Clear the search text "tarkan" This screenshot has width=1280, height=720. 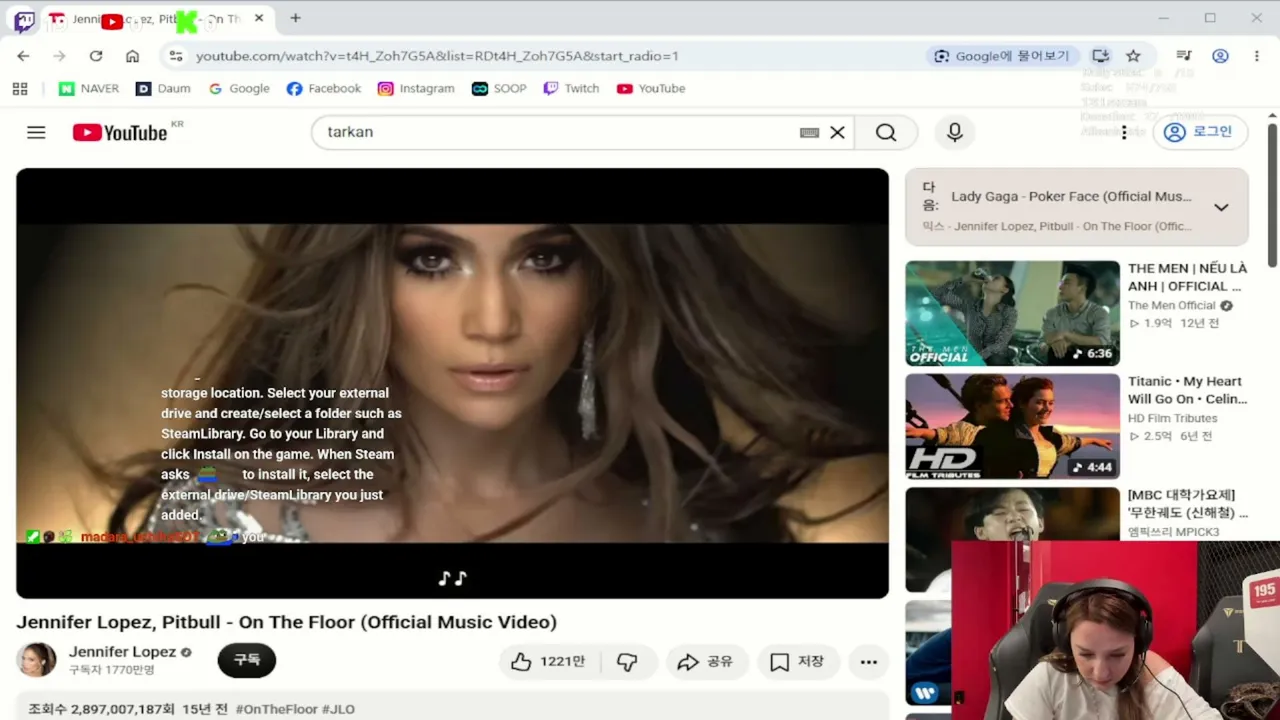[837, 132]
